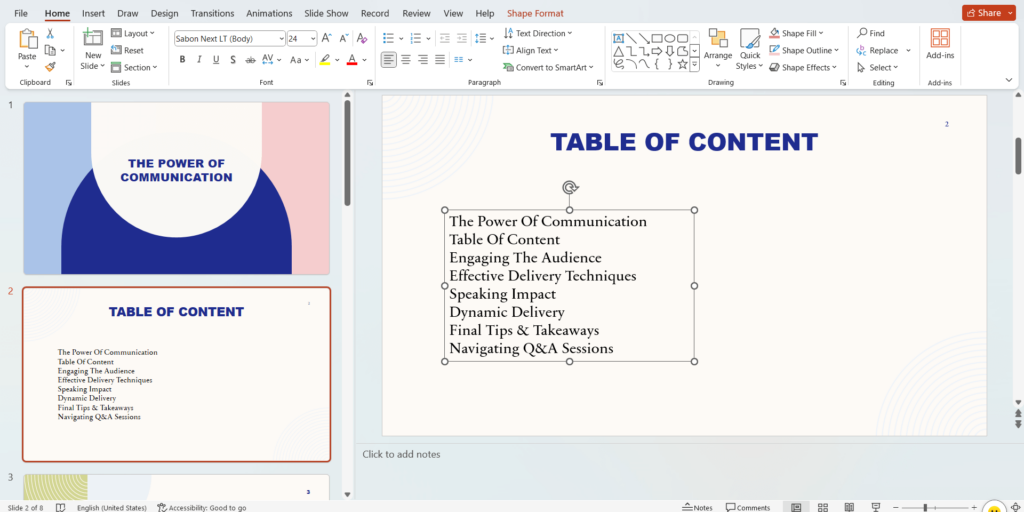The height and width of the screenshot is (512, 1024).
Task: Click the zoom slider in status bar
Action: (925, 507)
